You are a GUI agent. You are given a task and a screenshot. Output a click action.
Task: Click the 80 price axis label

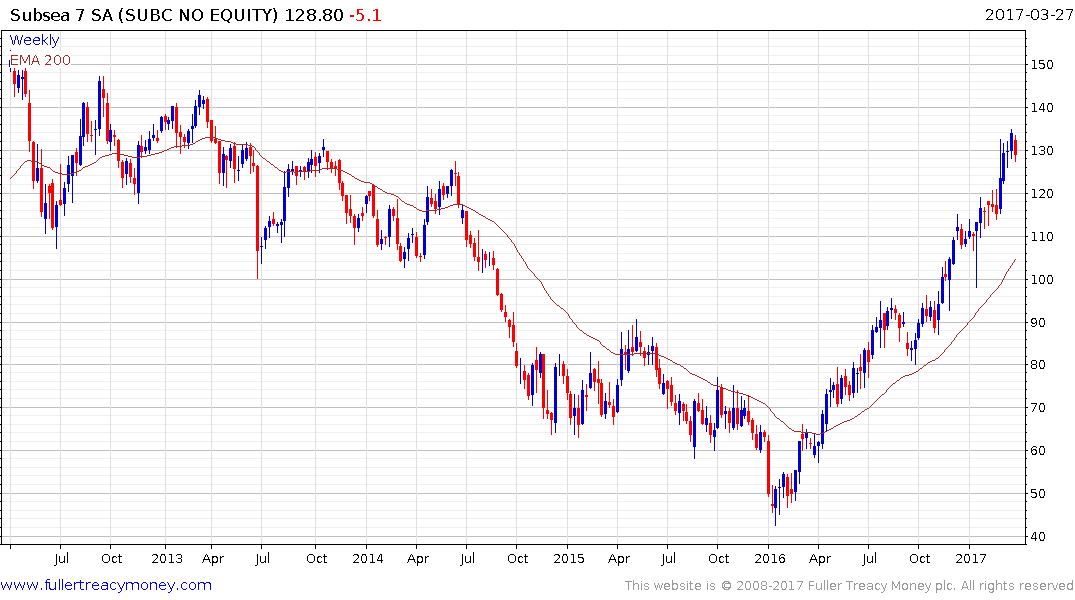tap(1039, 365)
